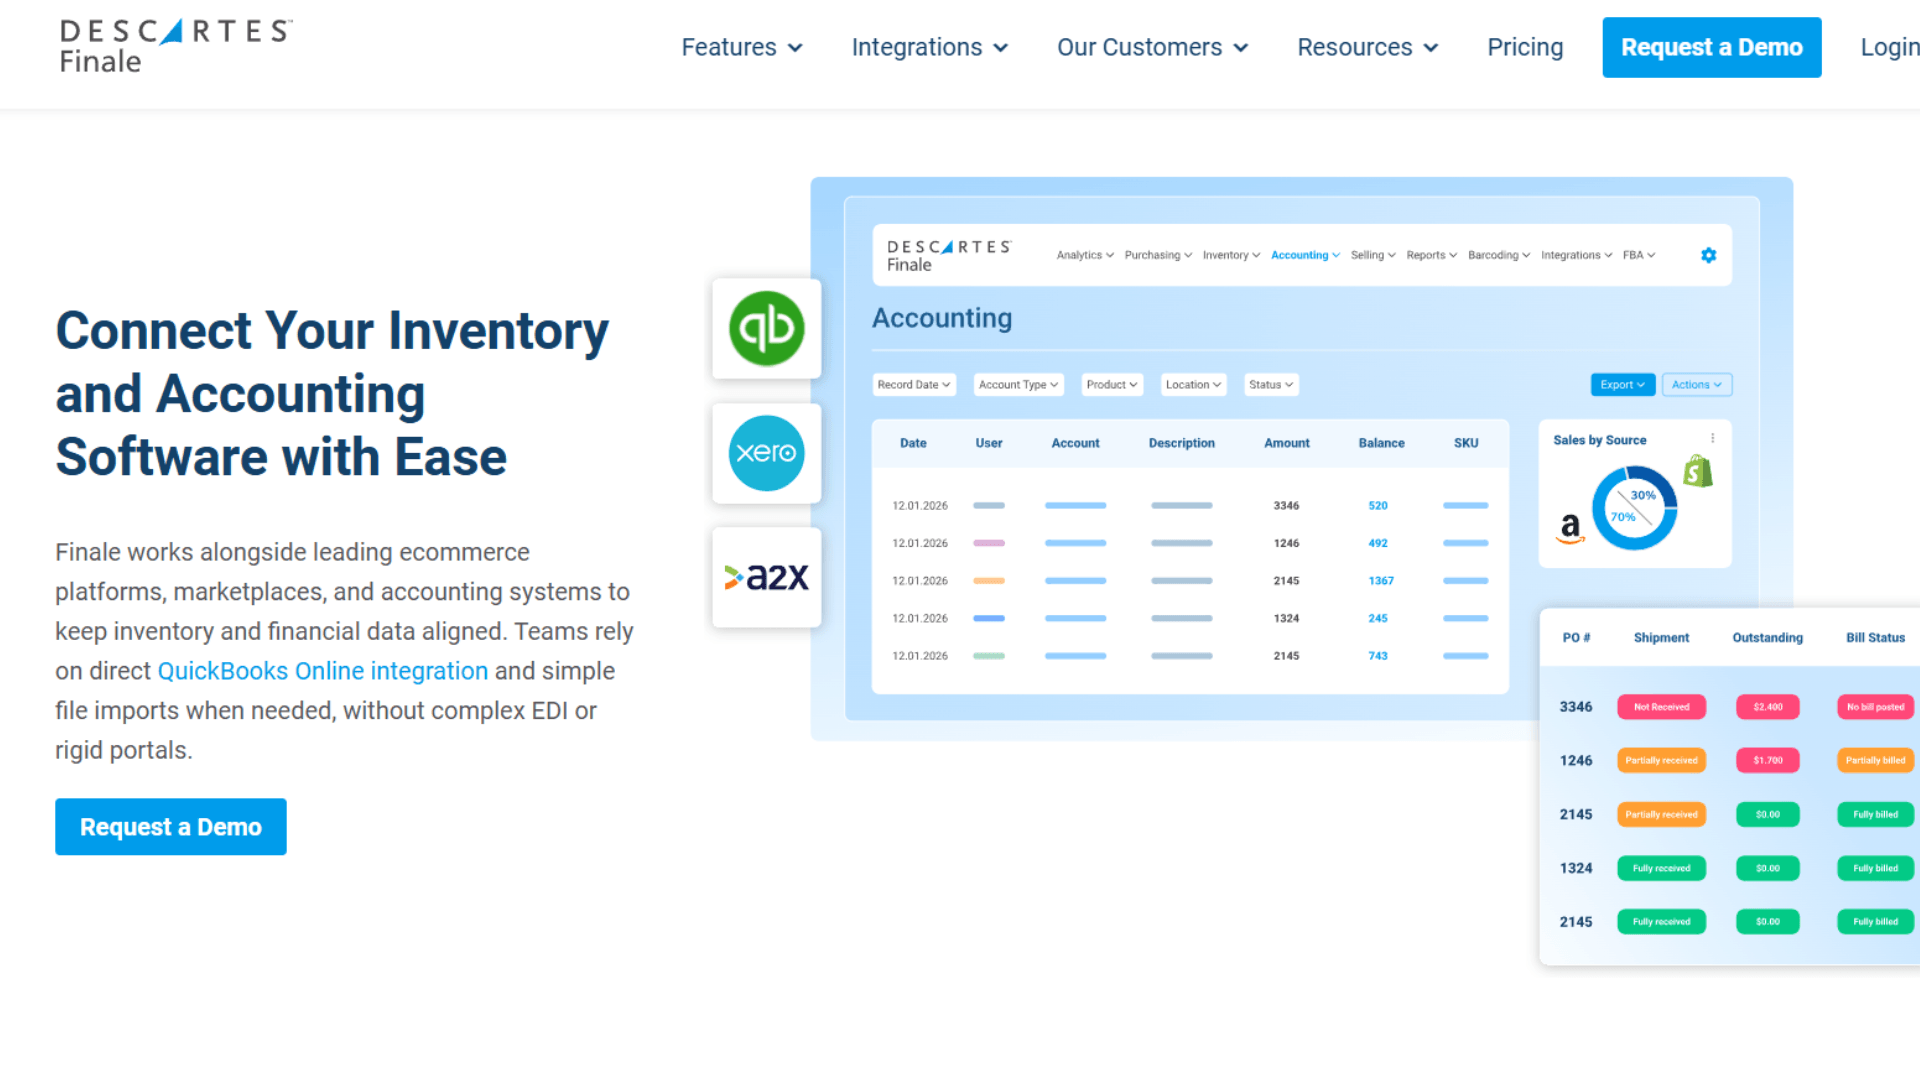Click the User column header

coord(989,443)
